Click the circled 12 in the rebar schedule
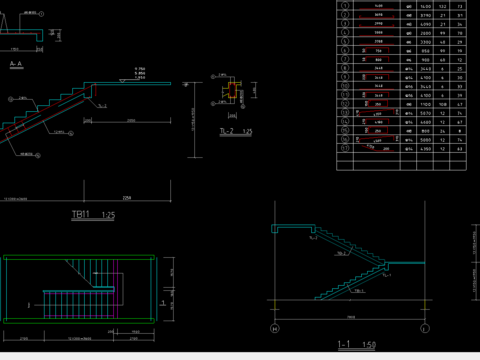The image size is (480, 360). coord(345,104)
